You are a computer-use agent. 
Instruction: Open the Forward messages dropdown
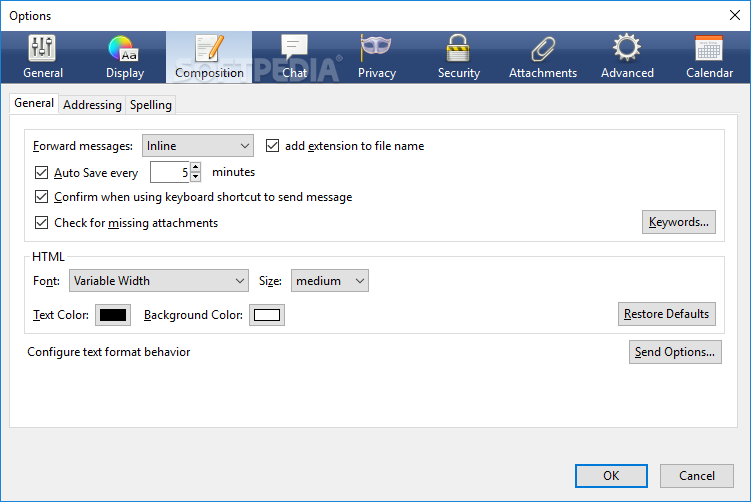[198, 146]
